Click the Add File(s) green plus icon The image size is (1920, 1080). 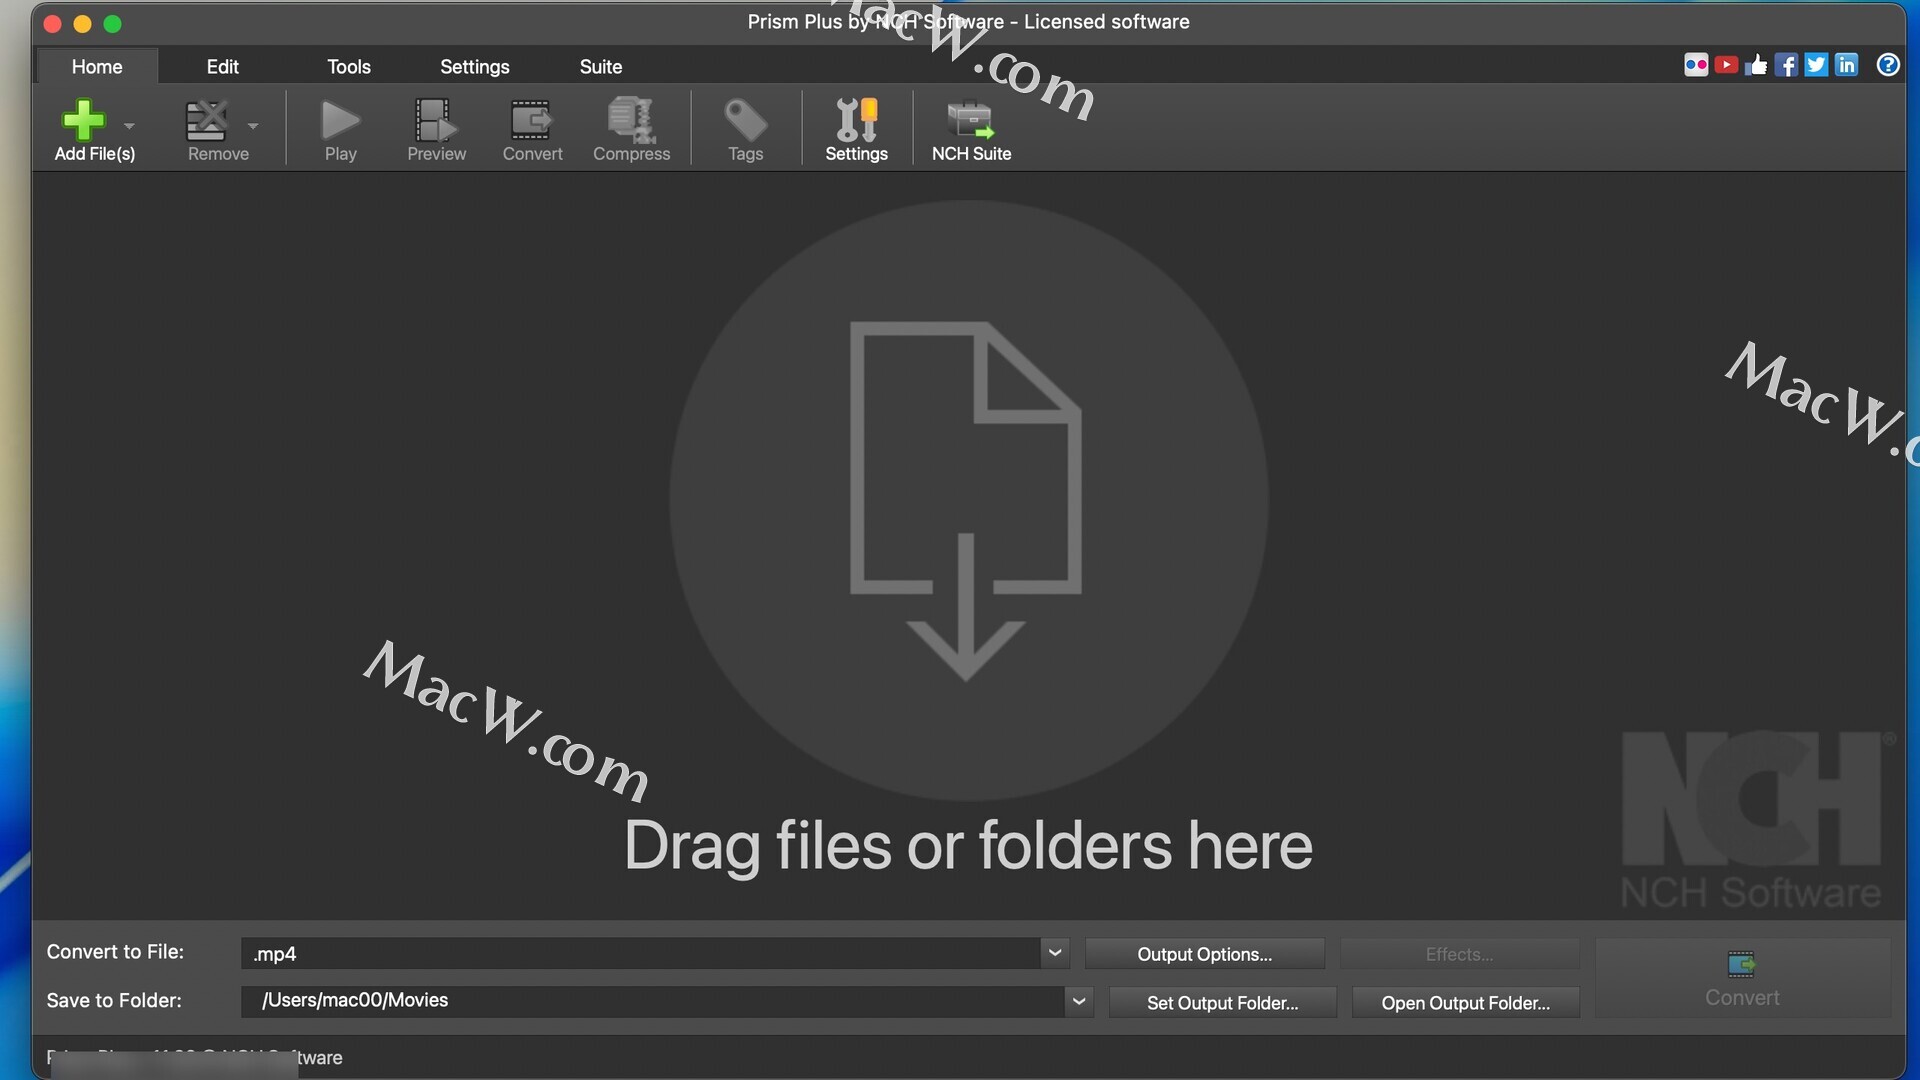click(x=83, y=120)
